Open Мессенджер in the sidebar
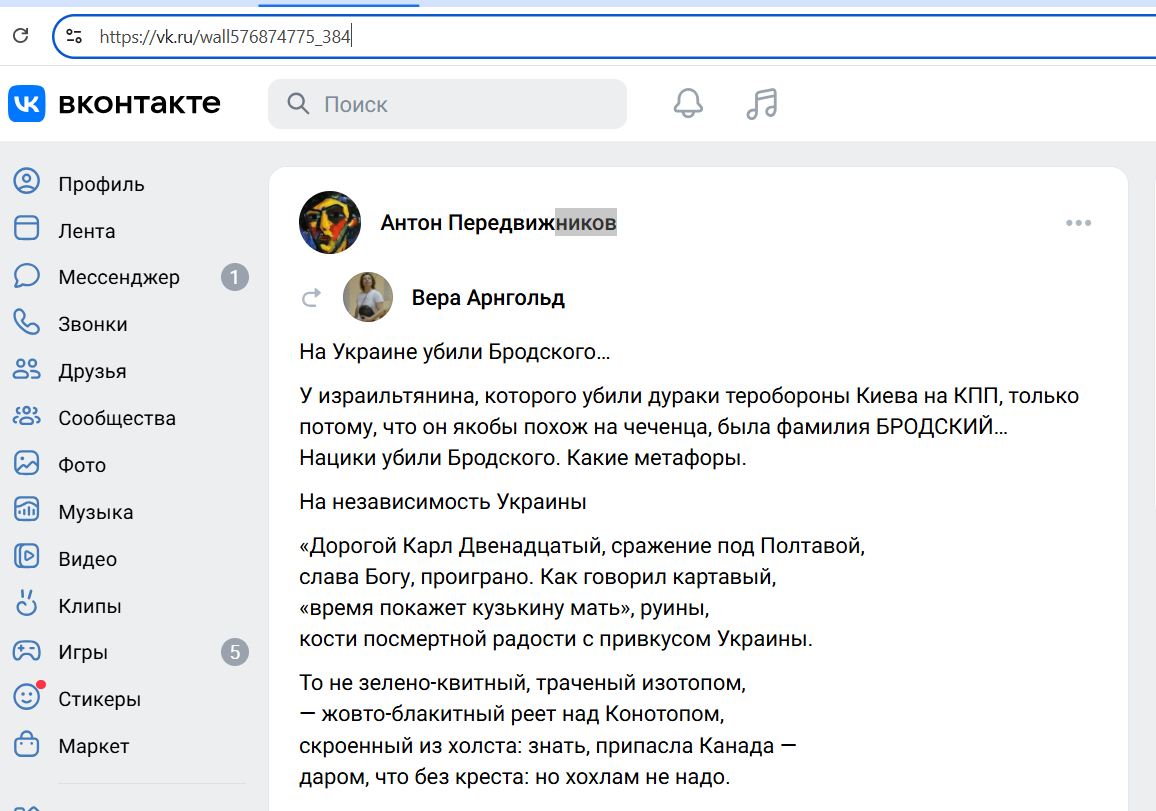 [119, 277]
